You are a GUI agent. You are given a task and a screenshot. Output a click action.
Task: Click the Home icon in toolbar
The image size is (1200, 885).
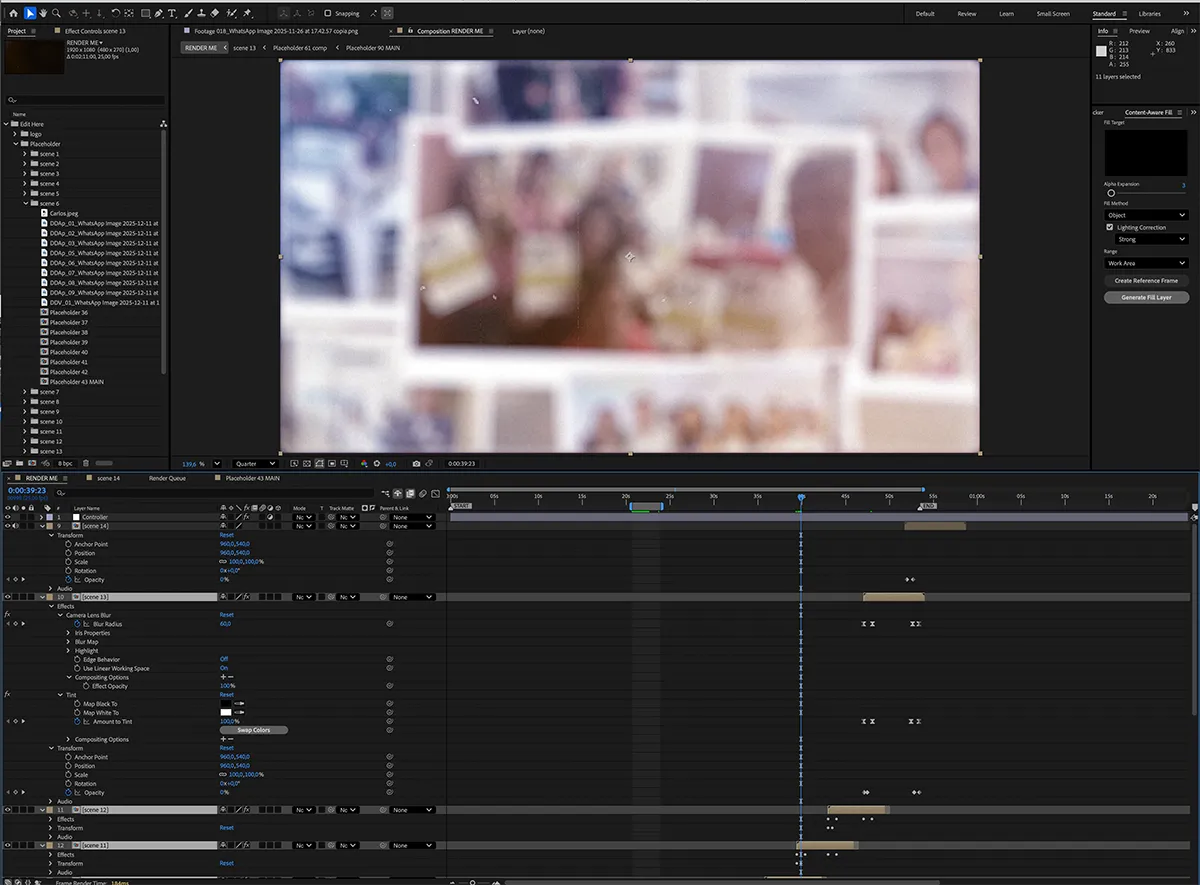coord(14,14)
